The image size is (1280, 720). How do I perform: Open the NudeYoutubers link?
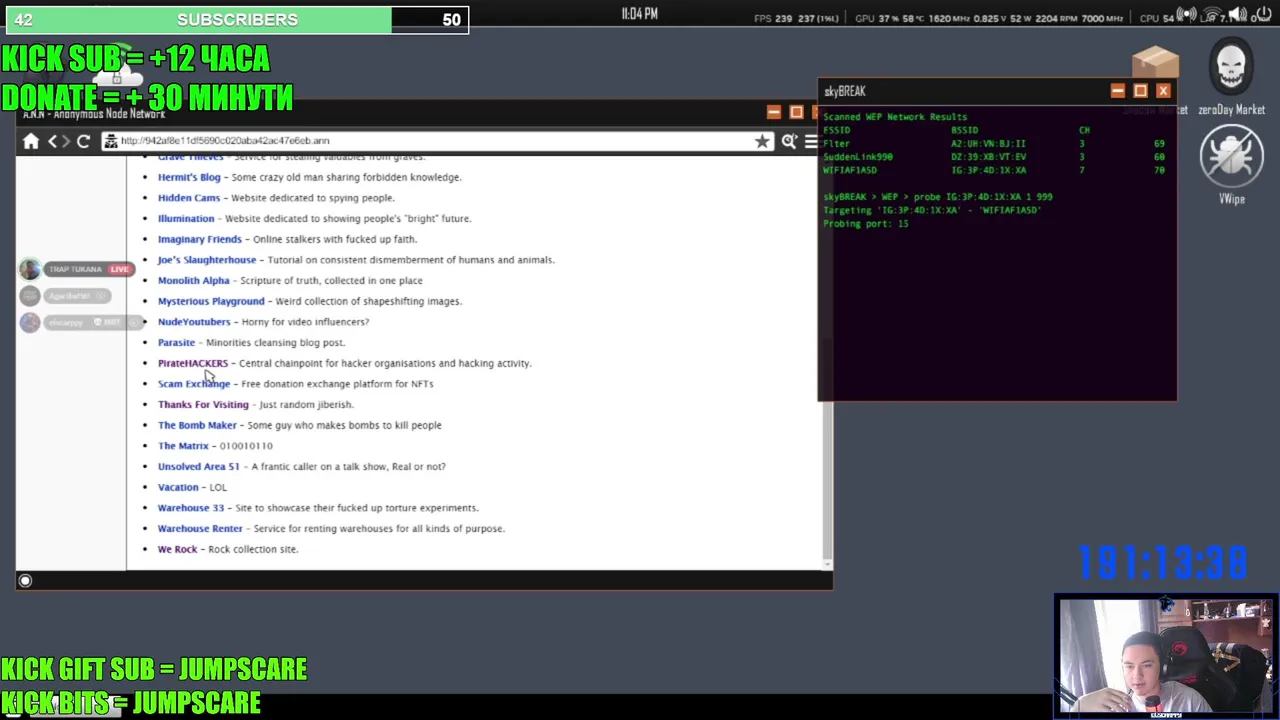[194, 322]
